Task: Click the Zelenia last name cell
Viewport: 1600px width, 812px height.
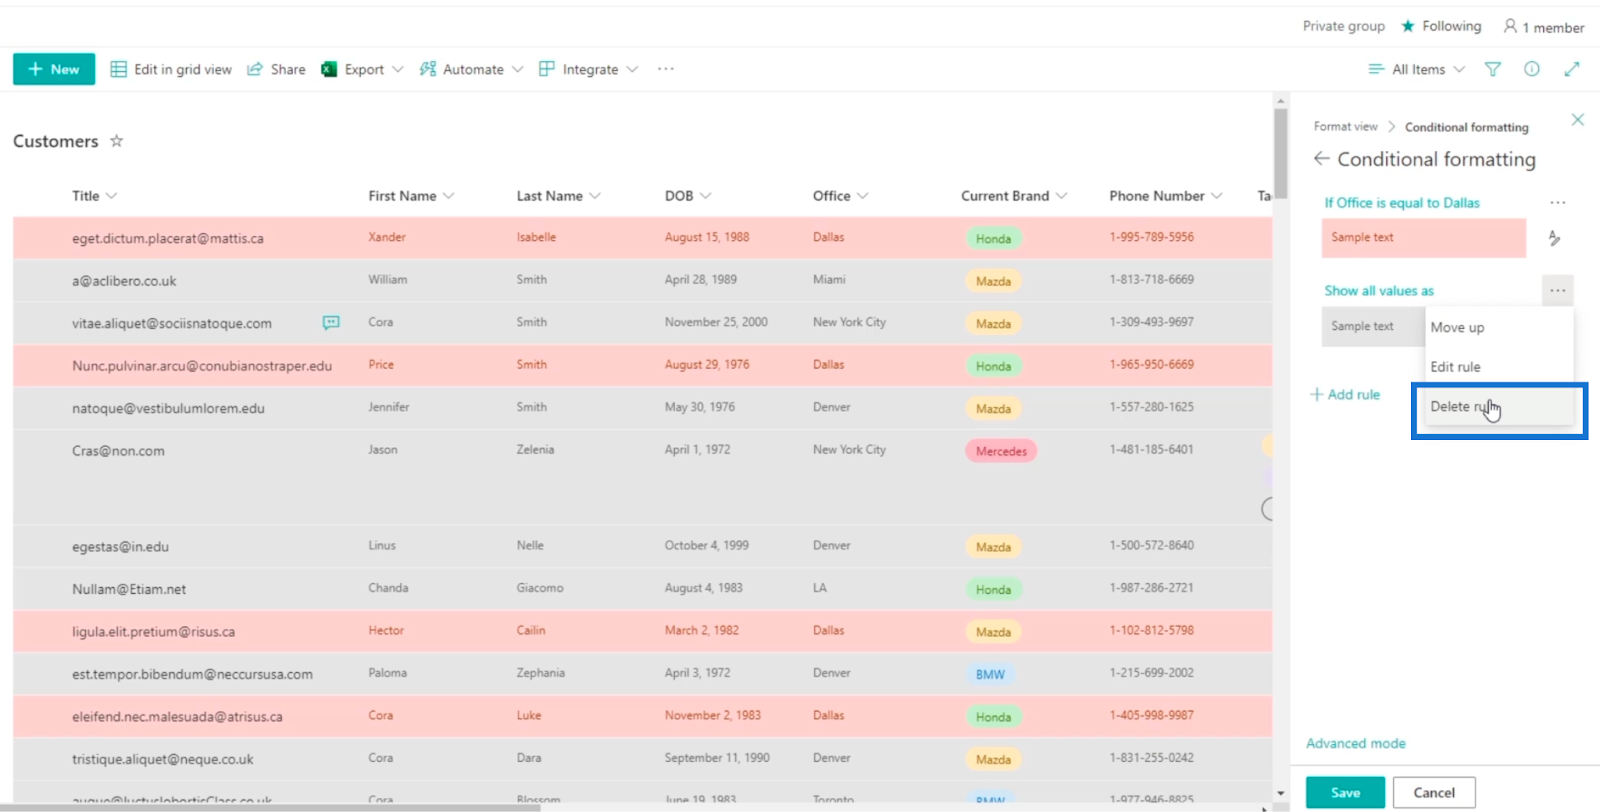Action: coord(535,450)
